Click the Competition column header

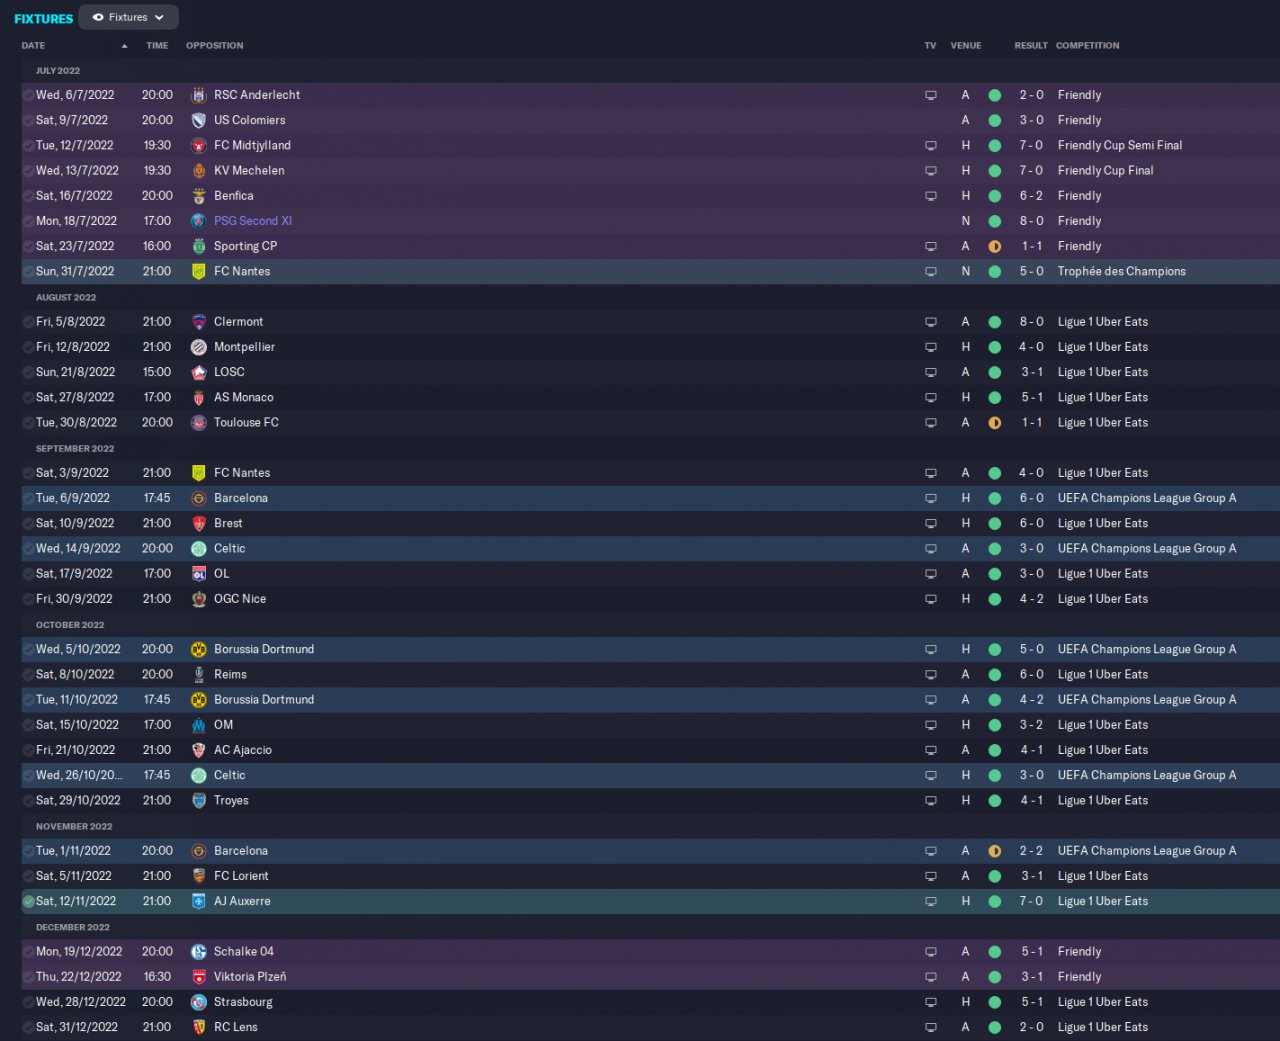[x=1087, y=46]
